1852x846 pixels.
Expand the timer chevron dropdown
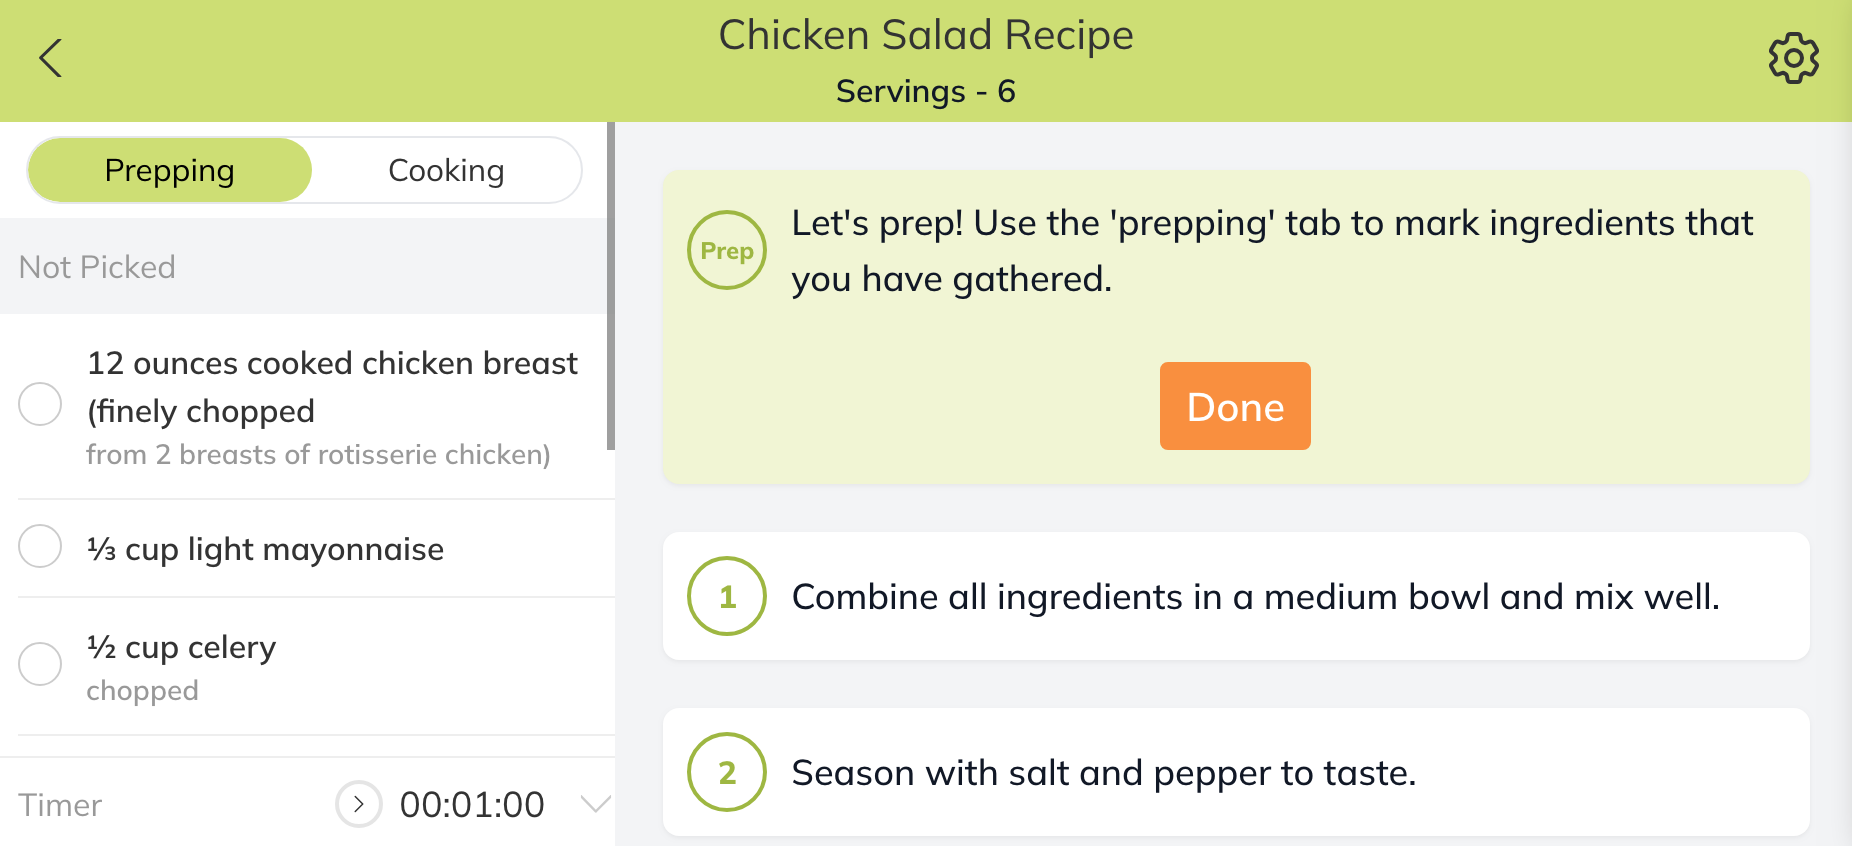(x=596, y=804)
